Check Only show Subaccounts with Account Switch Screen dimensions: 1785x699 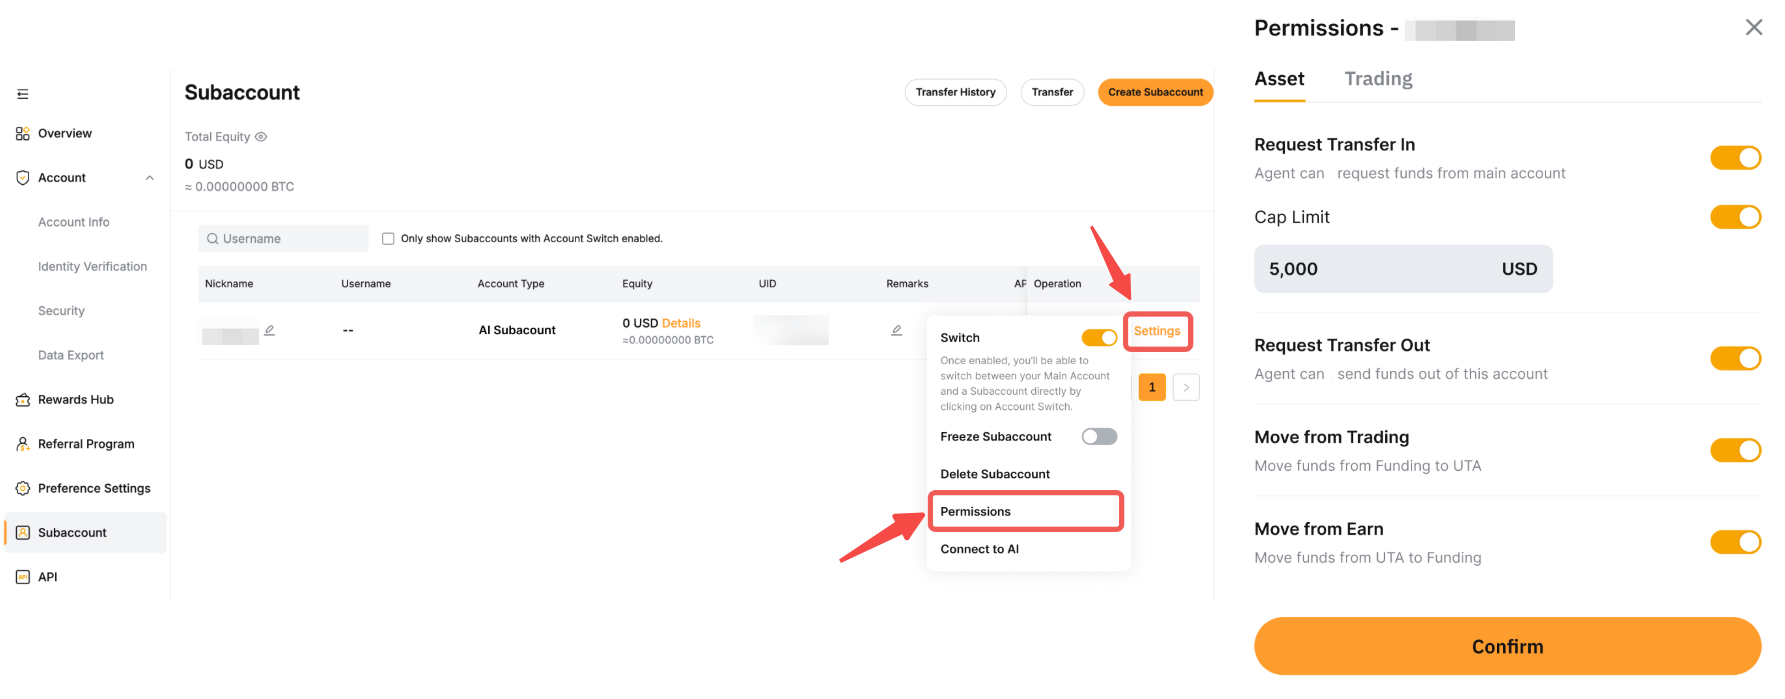point(388,239)
